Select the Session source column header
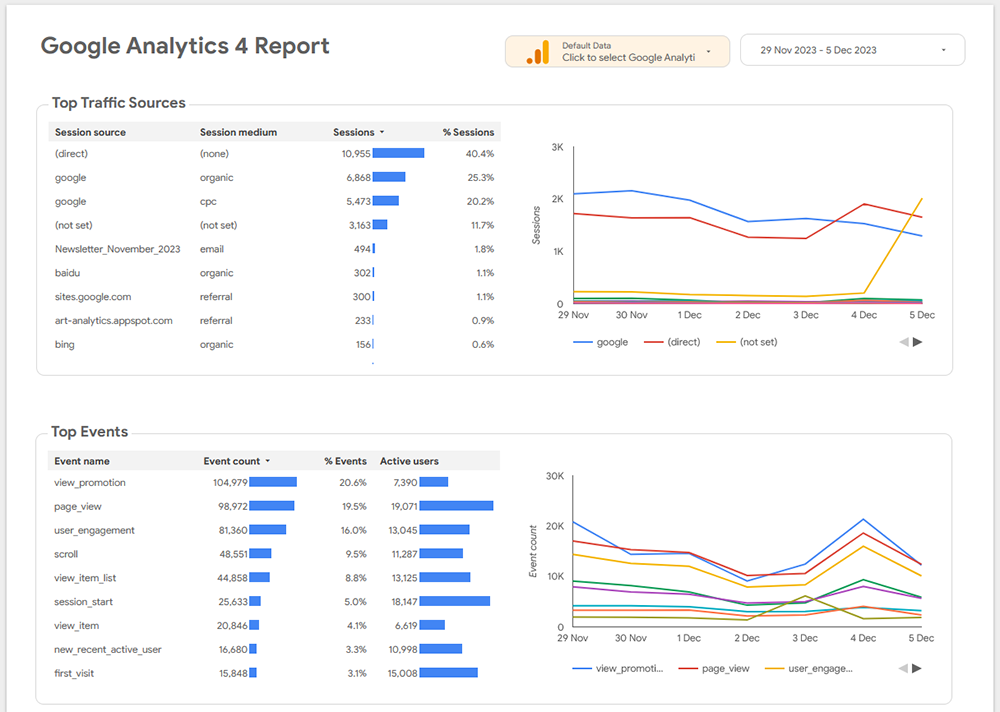1000x712 pixels. 90,132
